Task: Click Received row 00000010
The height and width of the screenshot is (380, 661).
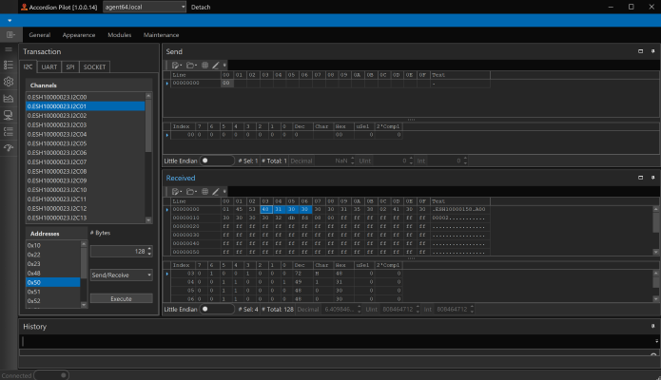Action: point(330,218)
